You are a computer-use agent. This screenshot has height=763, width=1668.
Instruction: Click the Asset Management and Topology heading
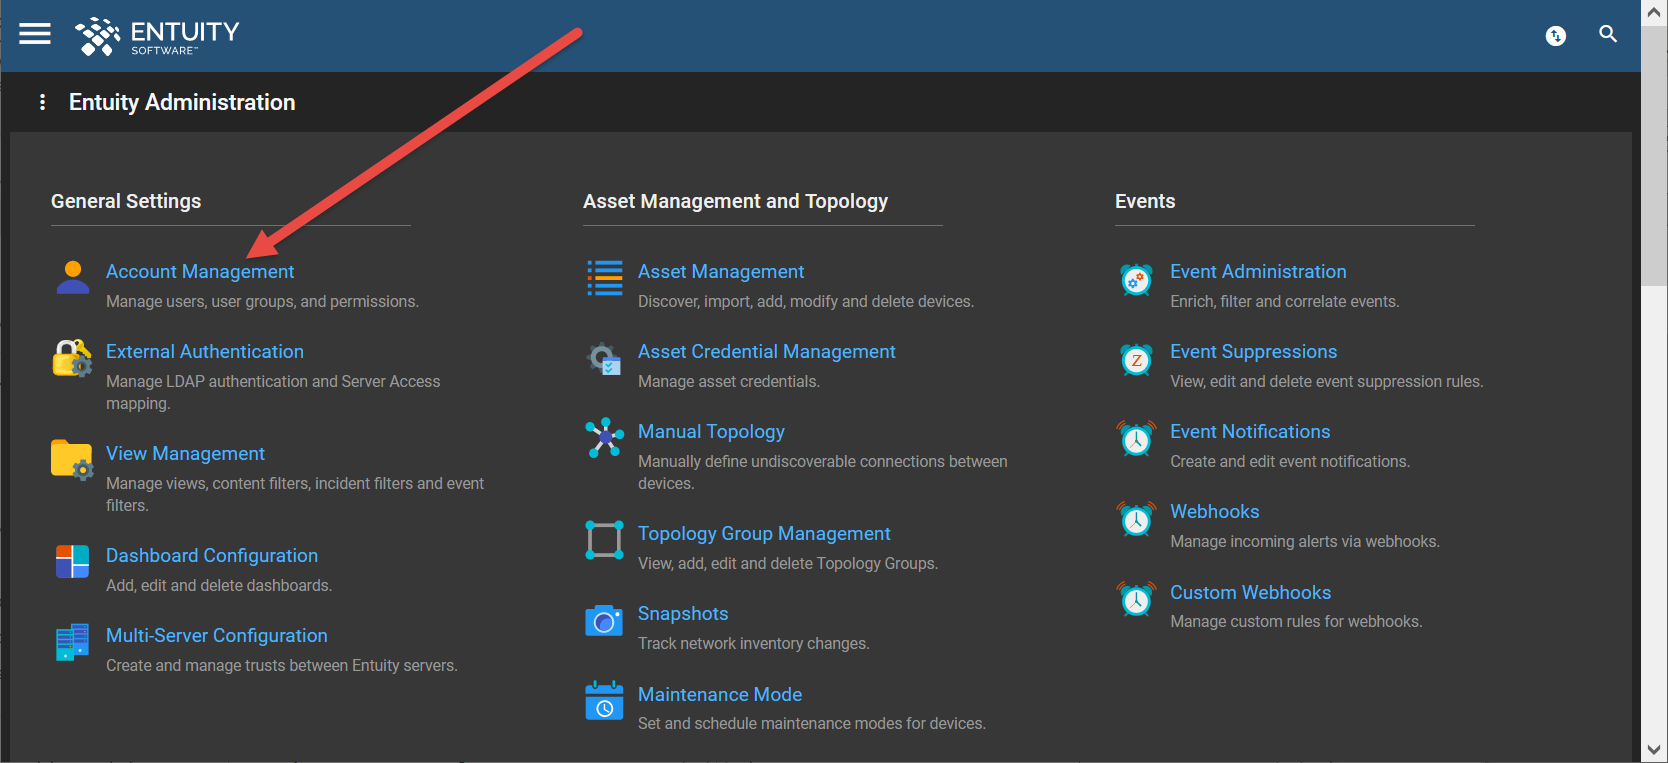(x=735, y=202)
